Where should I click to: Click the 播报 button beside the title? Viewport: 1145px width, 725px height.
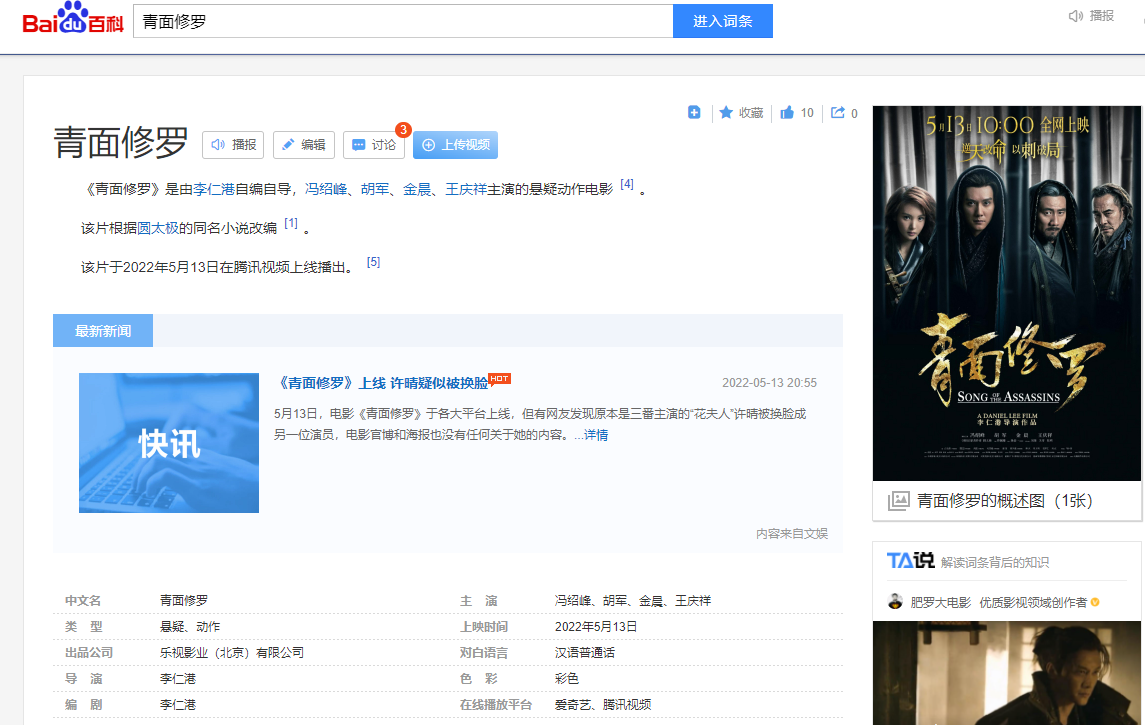(234, 145)
